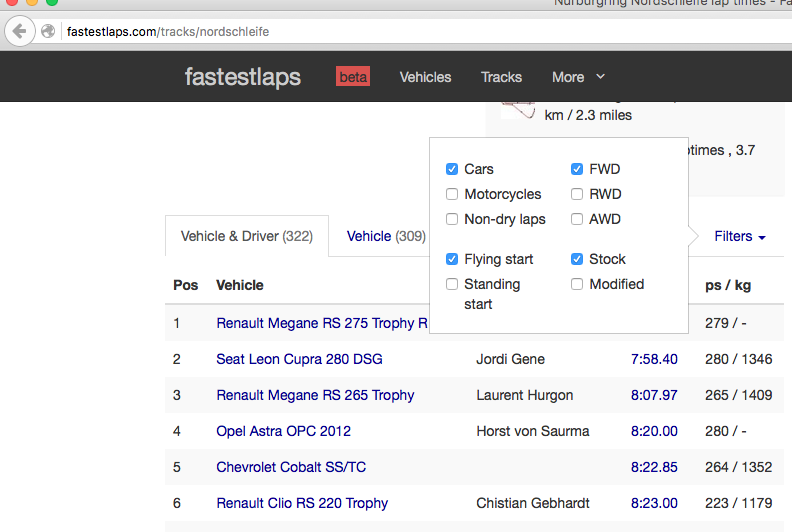Uncheck the FWD checkbox

coord(577,169)
